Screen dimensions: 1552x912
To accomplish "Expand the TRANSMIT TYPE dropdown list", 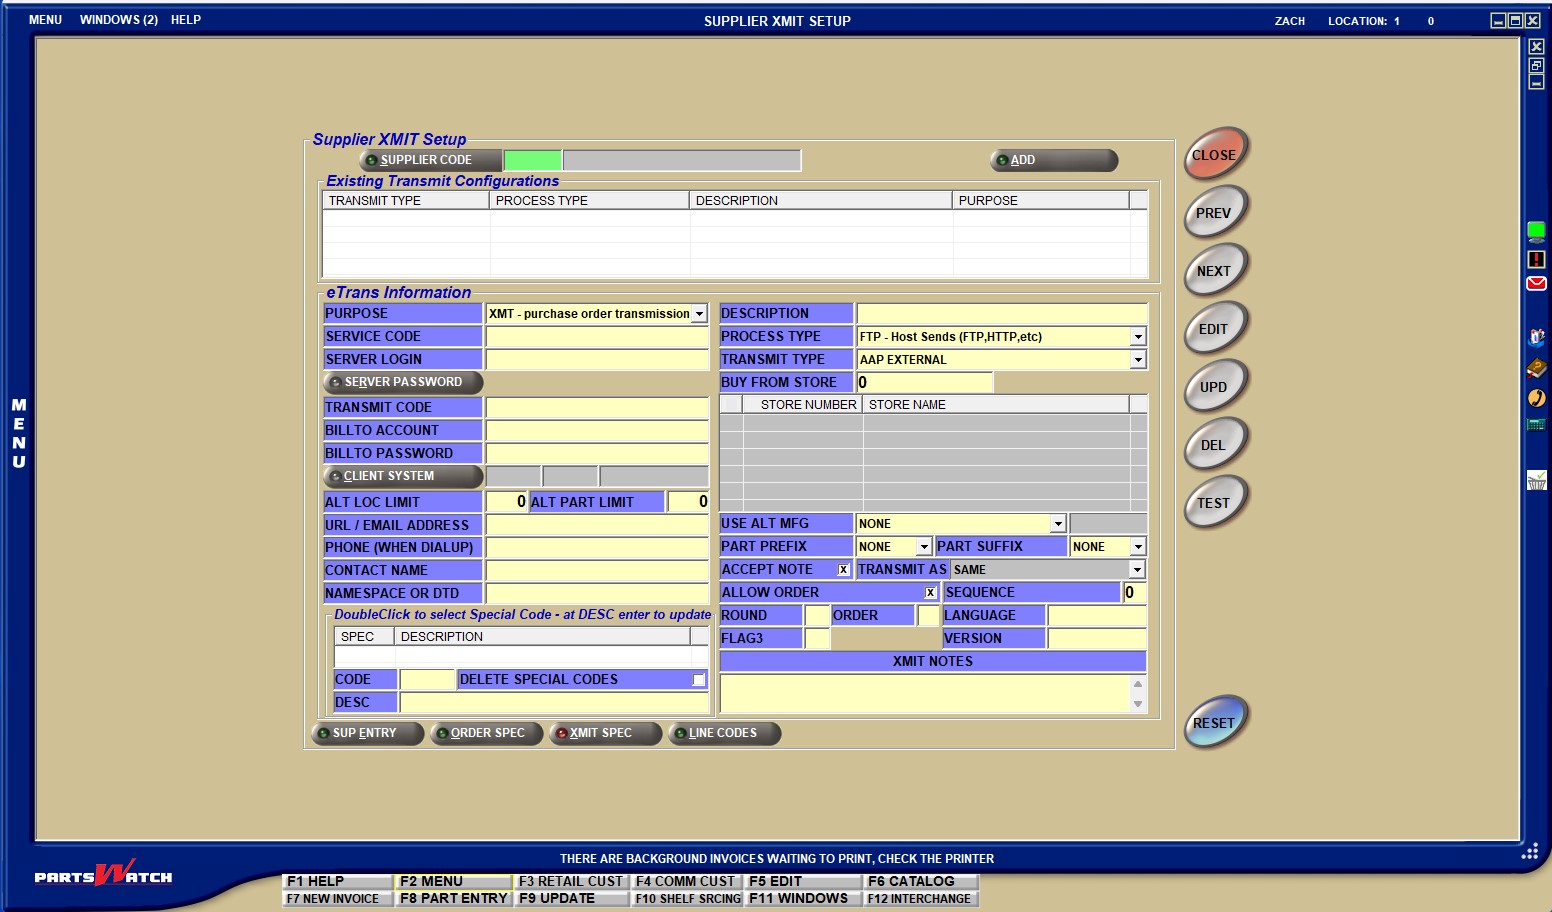I will (x=1137, y=360).
